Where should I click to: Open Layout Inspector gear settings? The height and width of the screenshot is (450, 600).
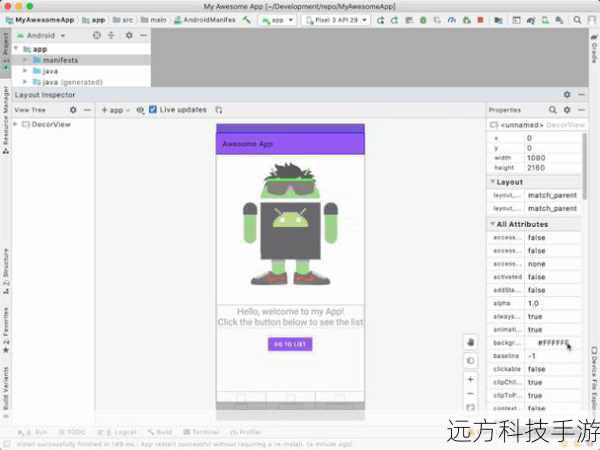[567, 94]
